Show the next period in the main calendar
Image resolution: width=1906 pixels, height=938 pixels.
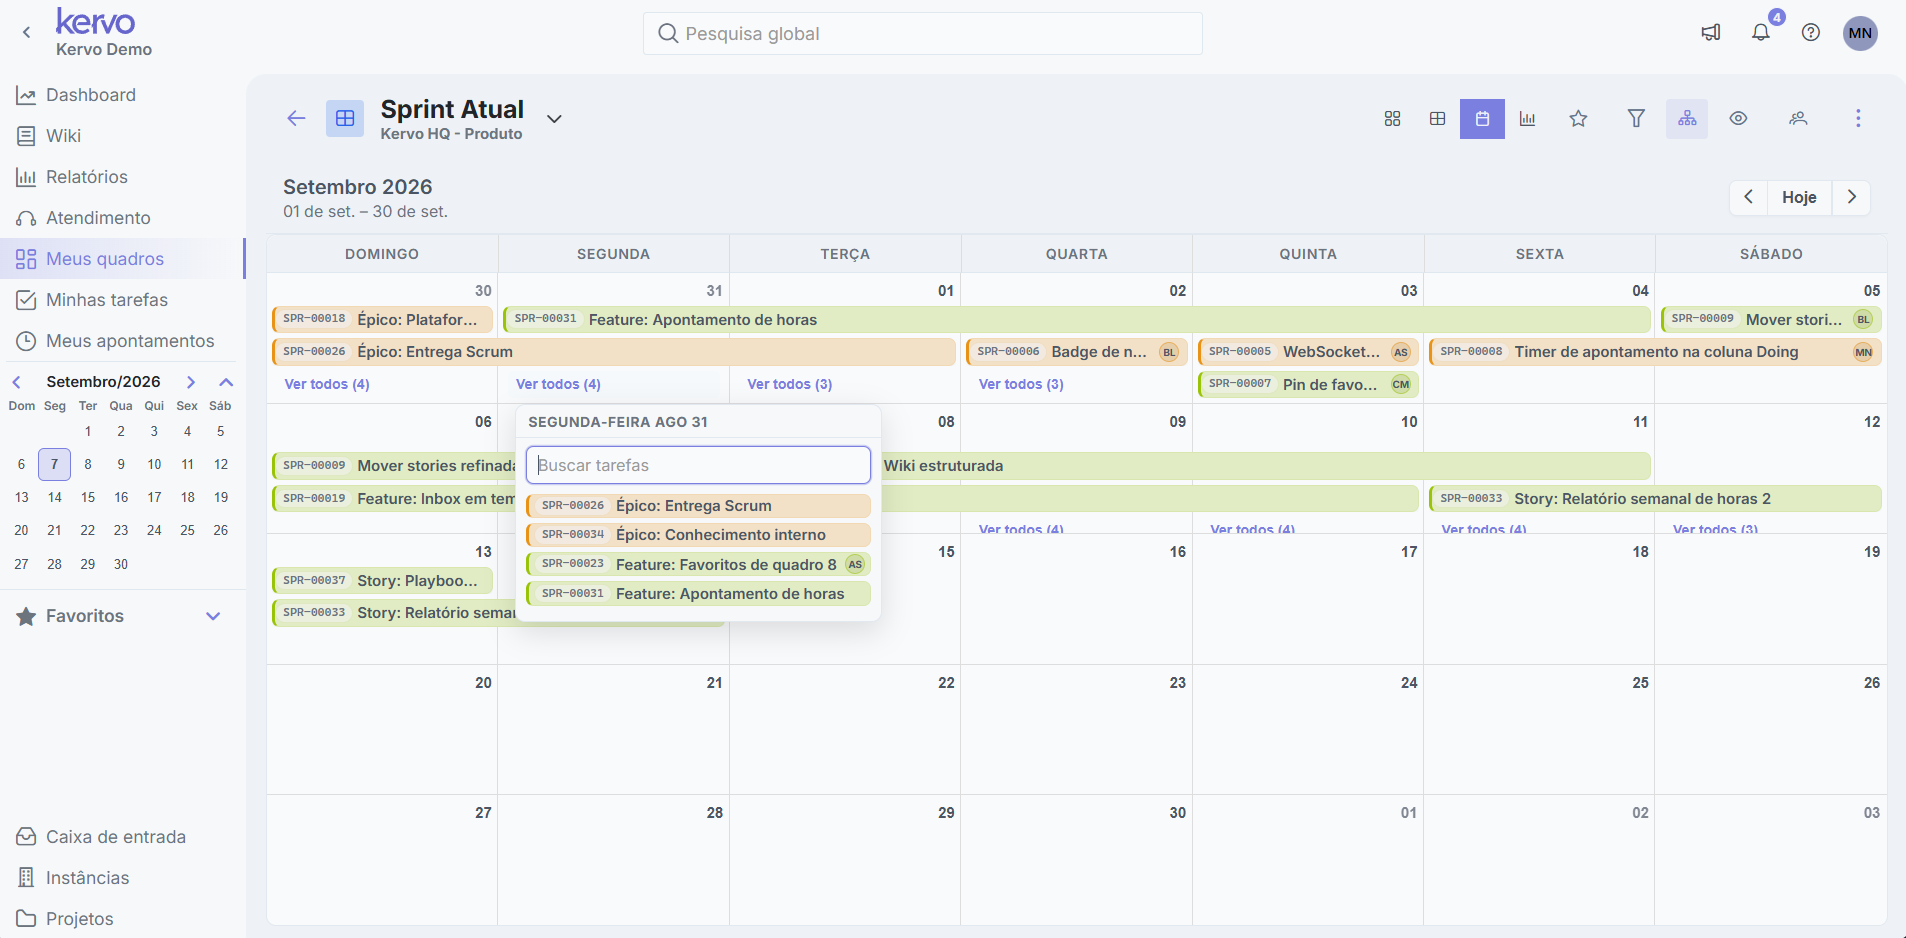click(1851, 197)
